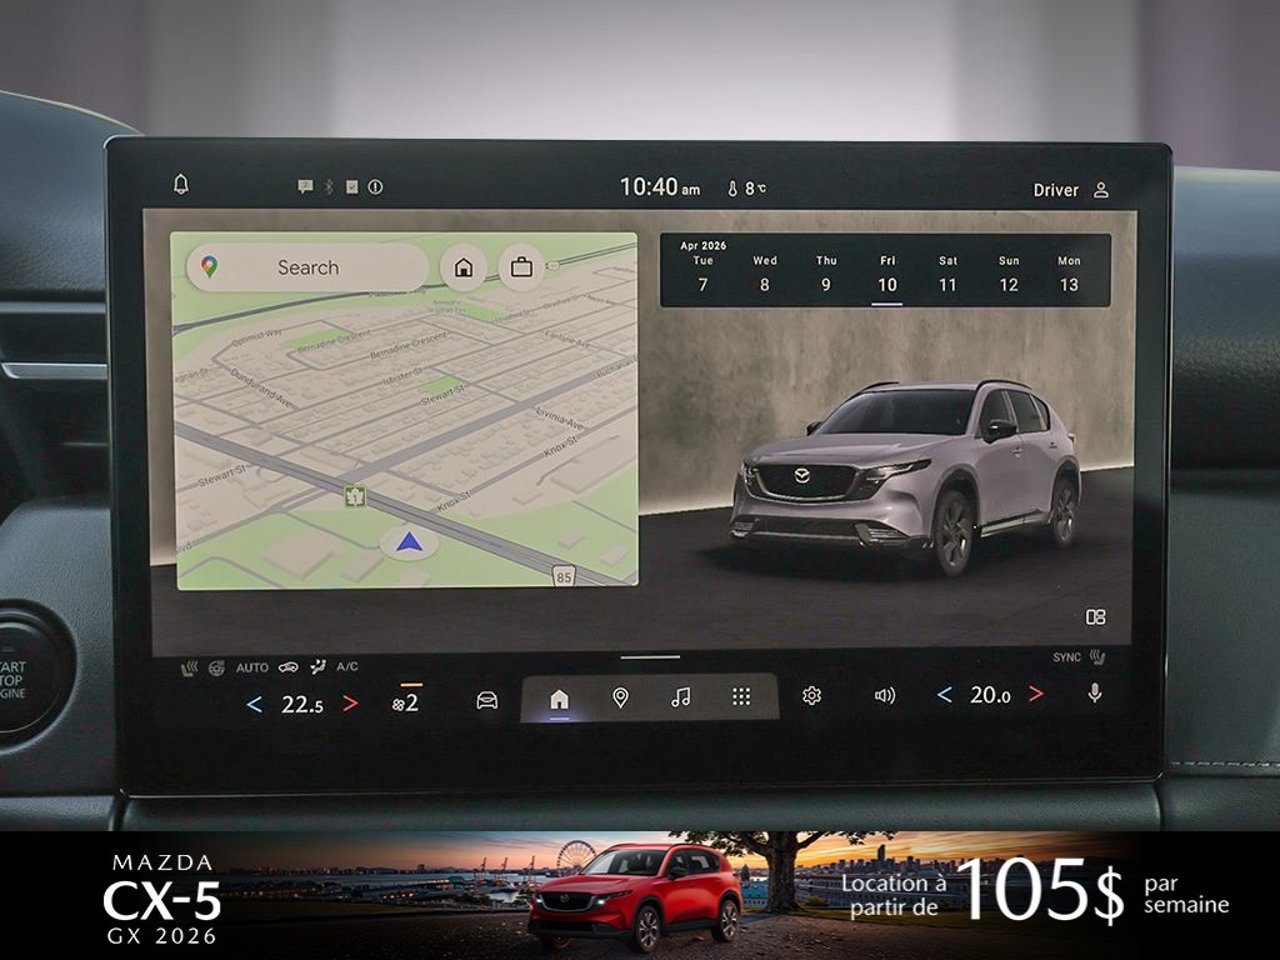Image resolution: width=1280 pixels, height=960 pixels.
Task: Toggle the air recirculation mode
Action: [289, 667]
